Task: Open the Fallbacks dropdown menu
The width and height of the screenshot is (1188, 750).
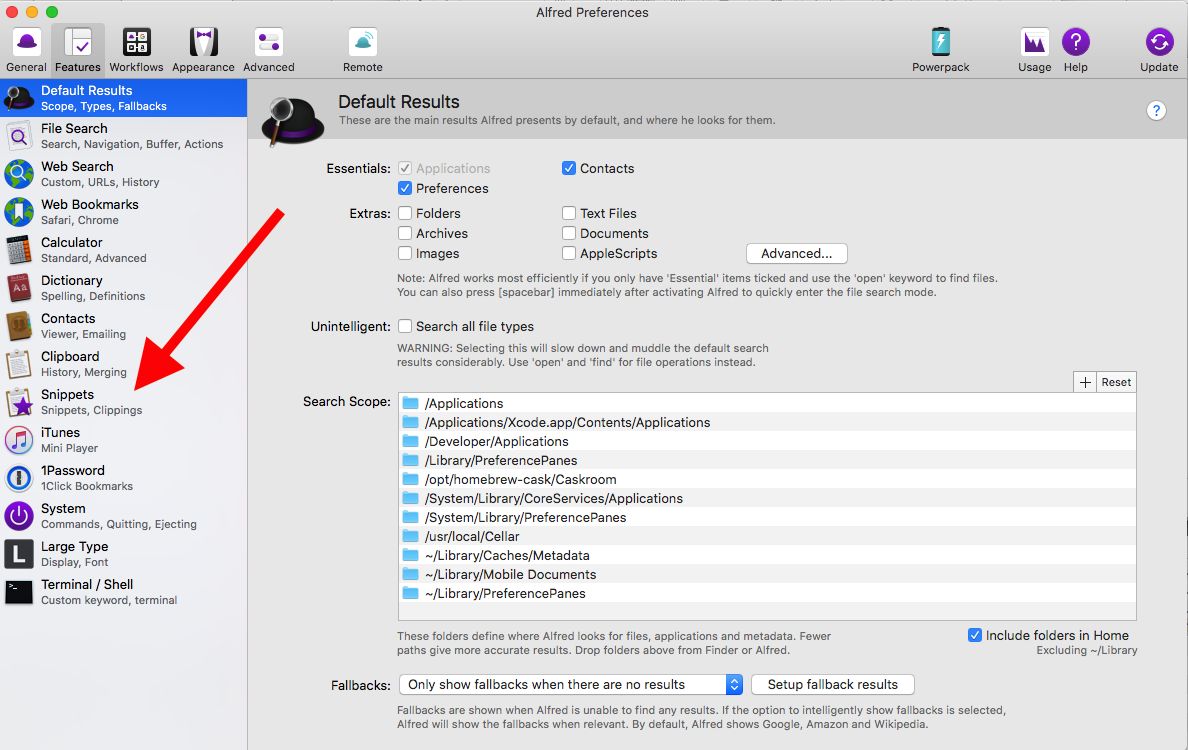Action: [571, 685]
